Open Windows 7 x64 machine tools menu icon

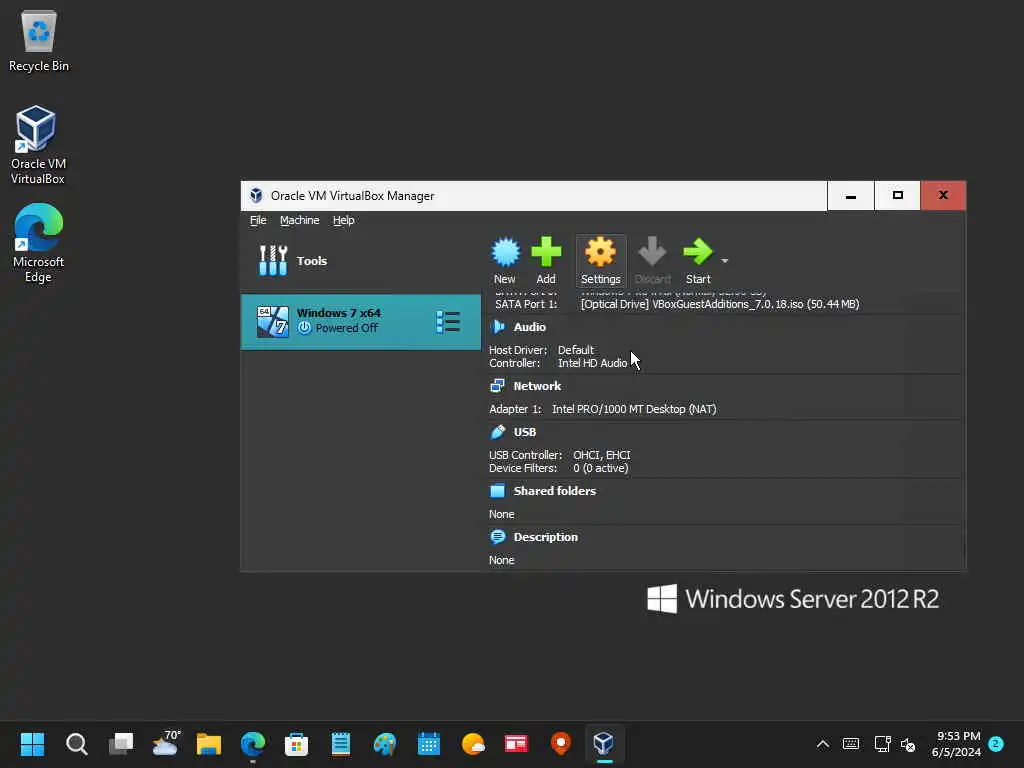(448, 321)
